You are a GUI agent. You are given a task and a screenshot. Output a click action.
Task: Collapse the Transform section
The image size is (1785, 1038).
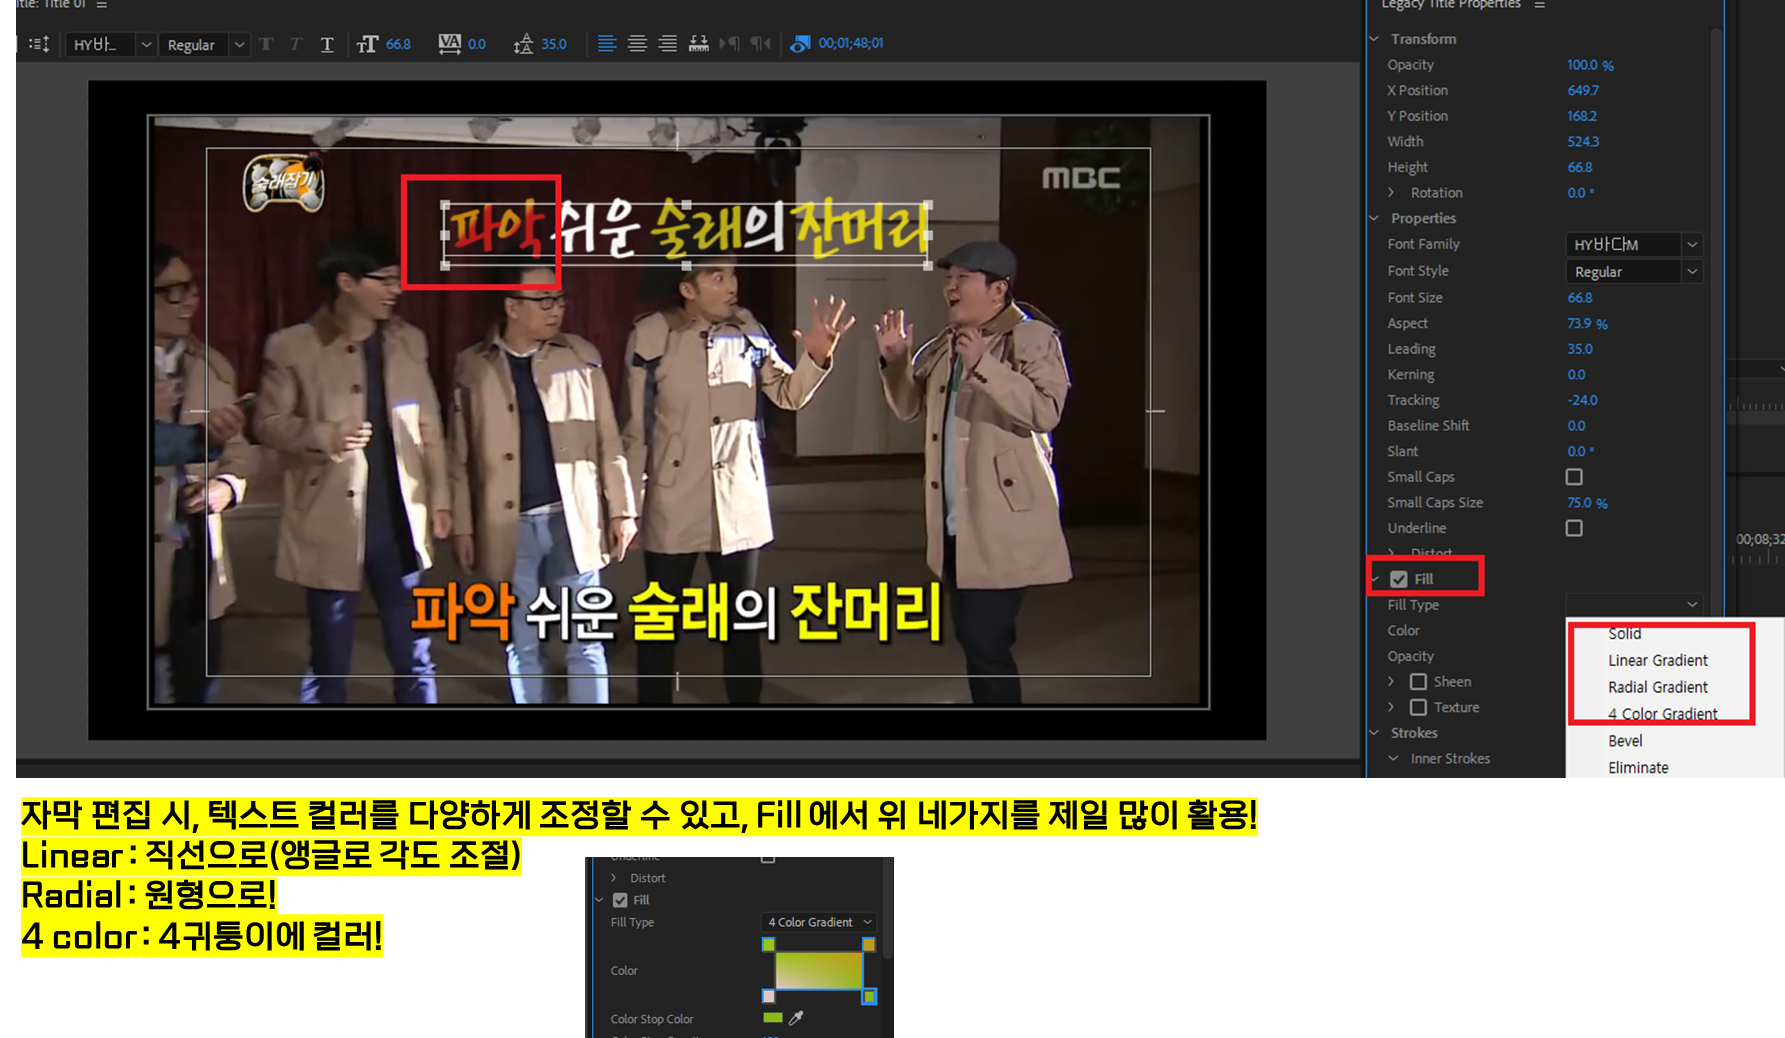click(x=1374, y=39)
